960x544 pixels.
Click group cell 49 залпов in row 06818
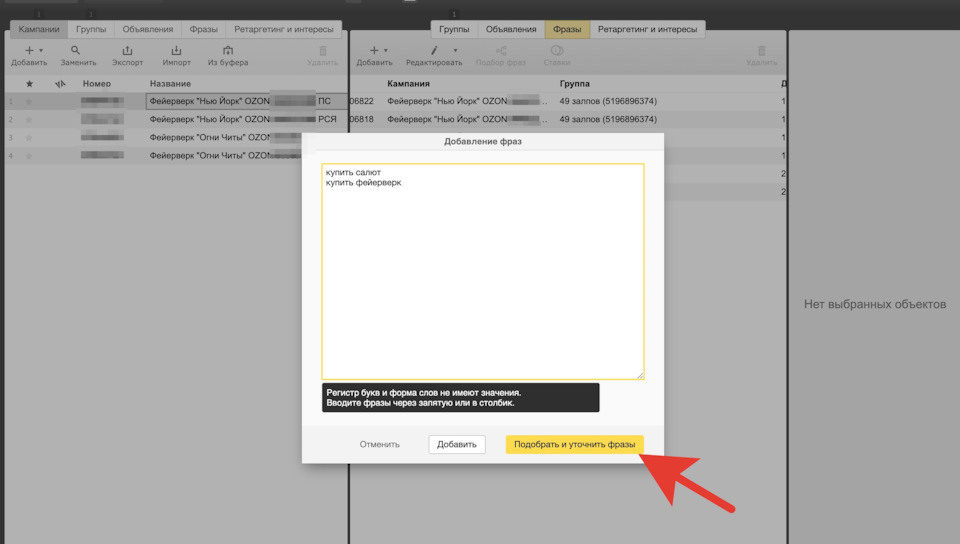coord(608,119)
